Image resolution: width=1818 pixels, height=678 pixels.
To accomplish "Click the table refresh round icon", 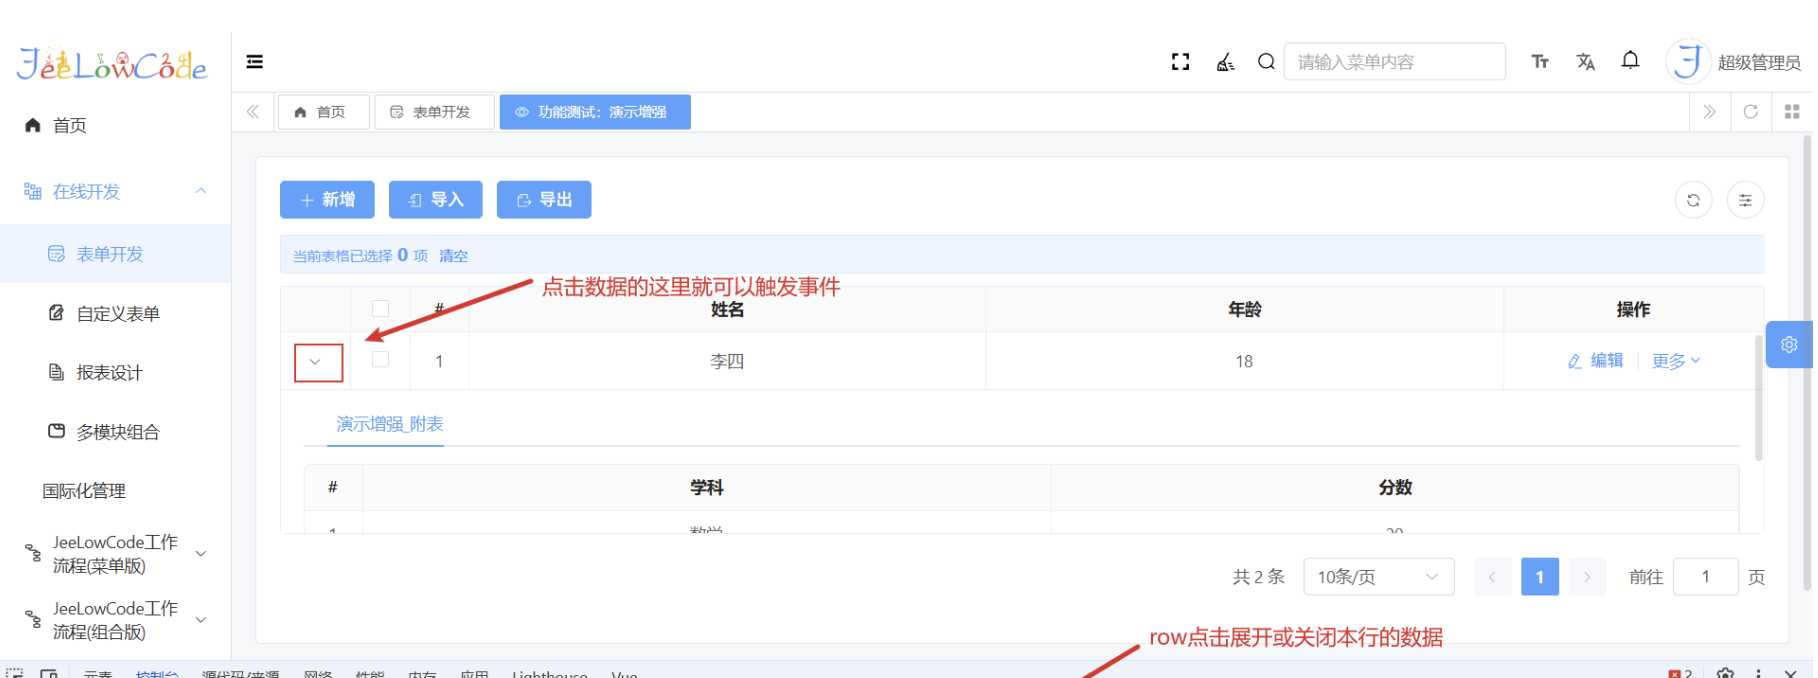I will tap(1693, 200).
